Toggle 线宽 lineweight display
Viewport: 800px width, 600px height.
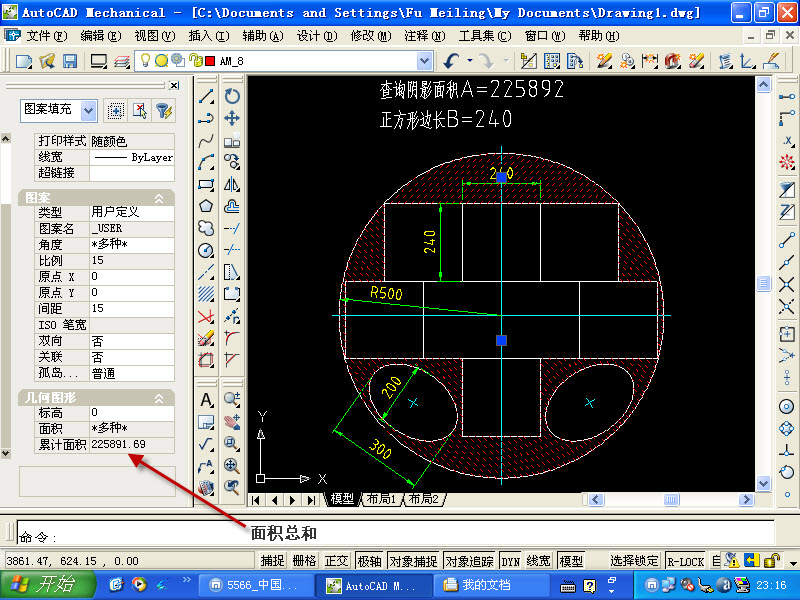point(538,561)
